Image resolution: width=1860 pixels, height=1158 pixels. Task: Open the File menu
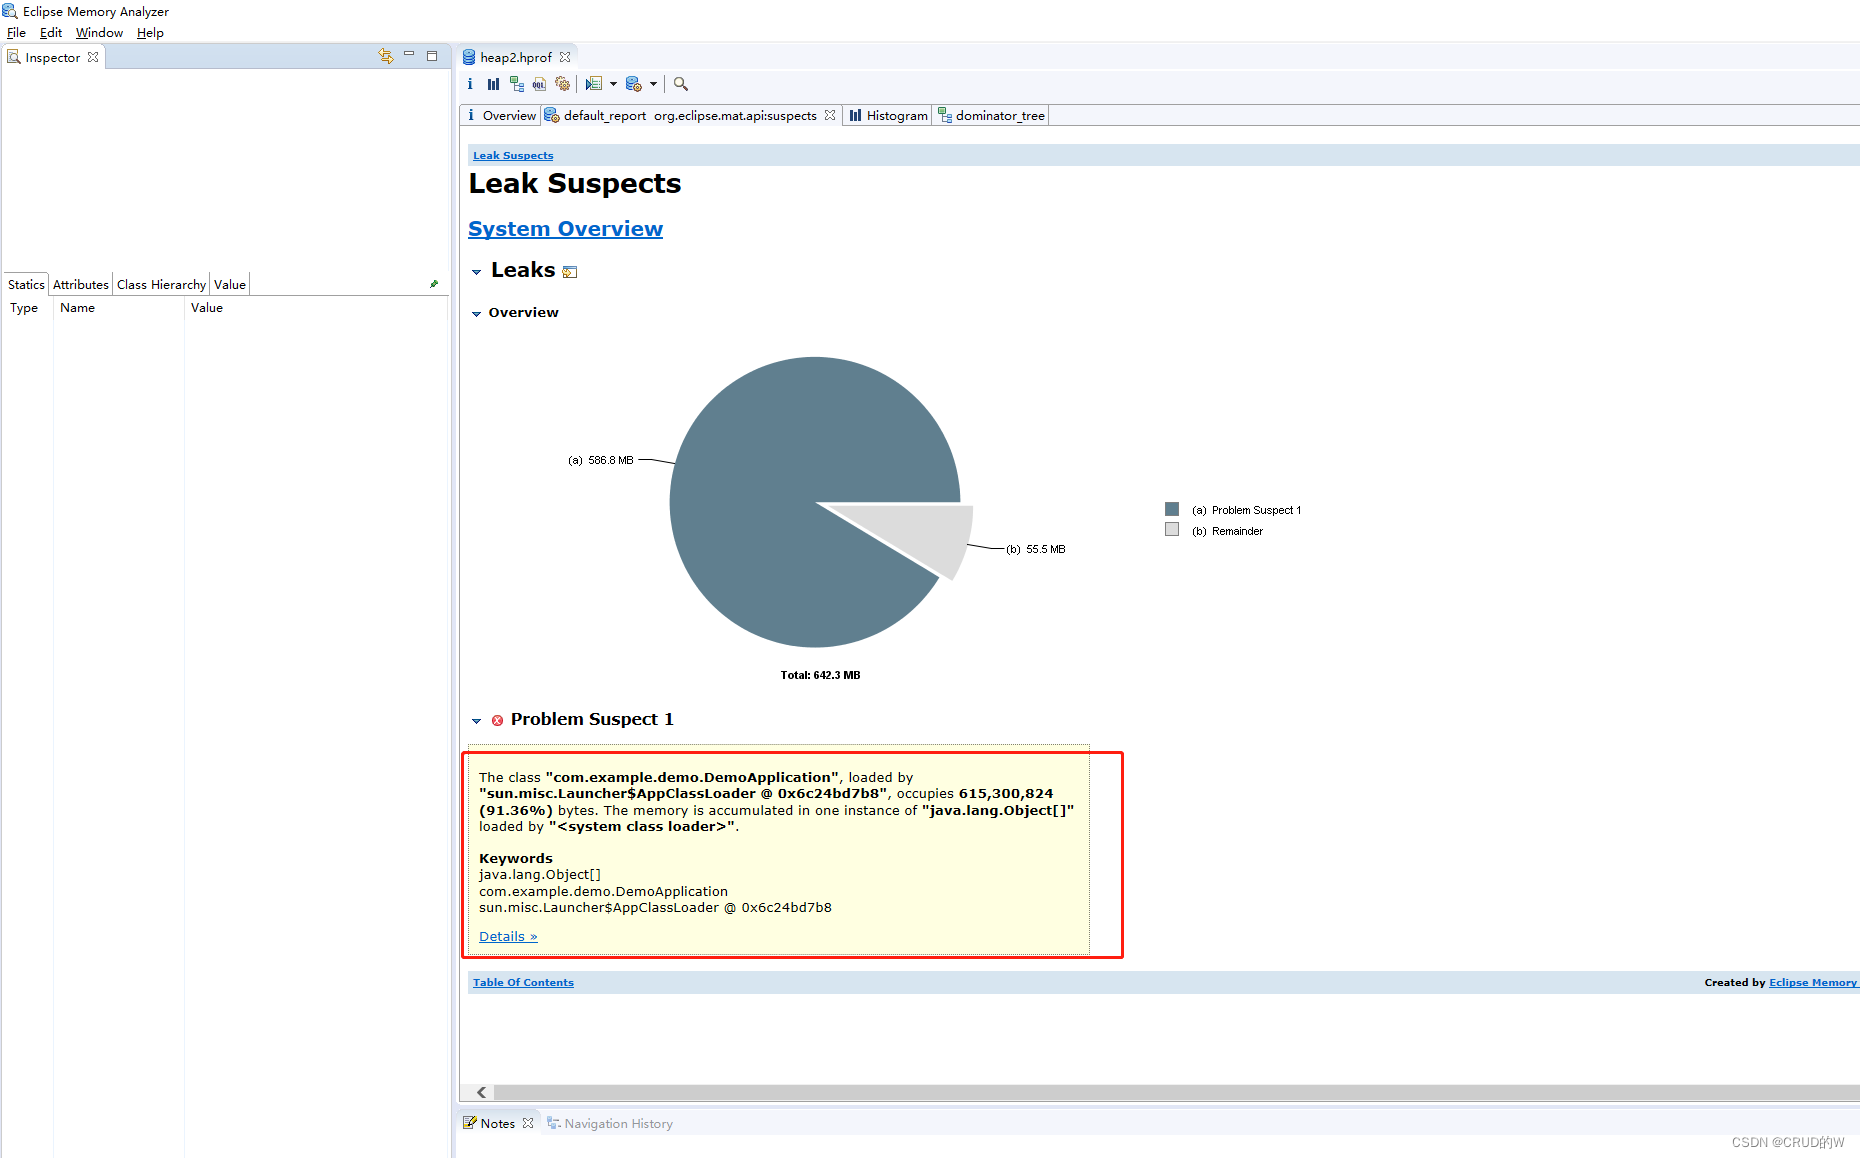click(x=16, y=33)
